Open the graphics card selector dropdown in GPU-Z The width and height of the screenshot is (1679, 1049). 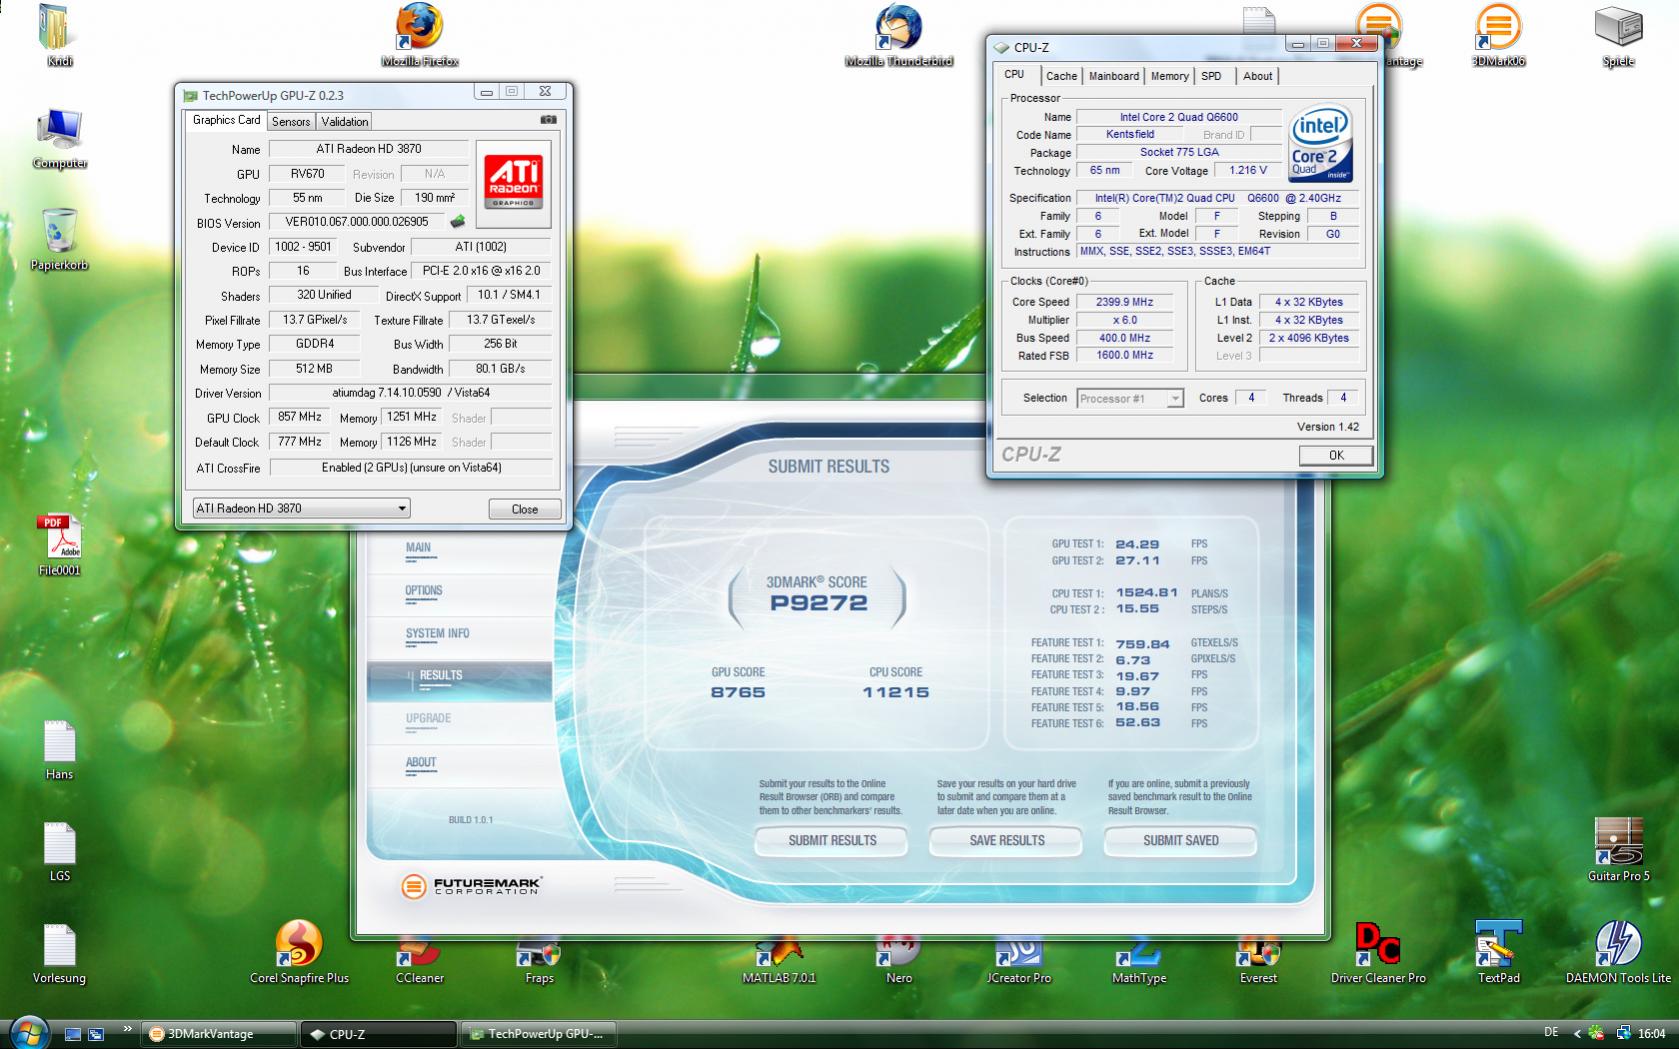[x=301, y=508]
